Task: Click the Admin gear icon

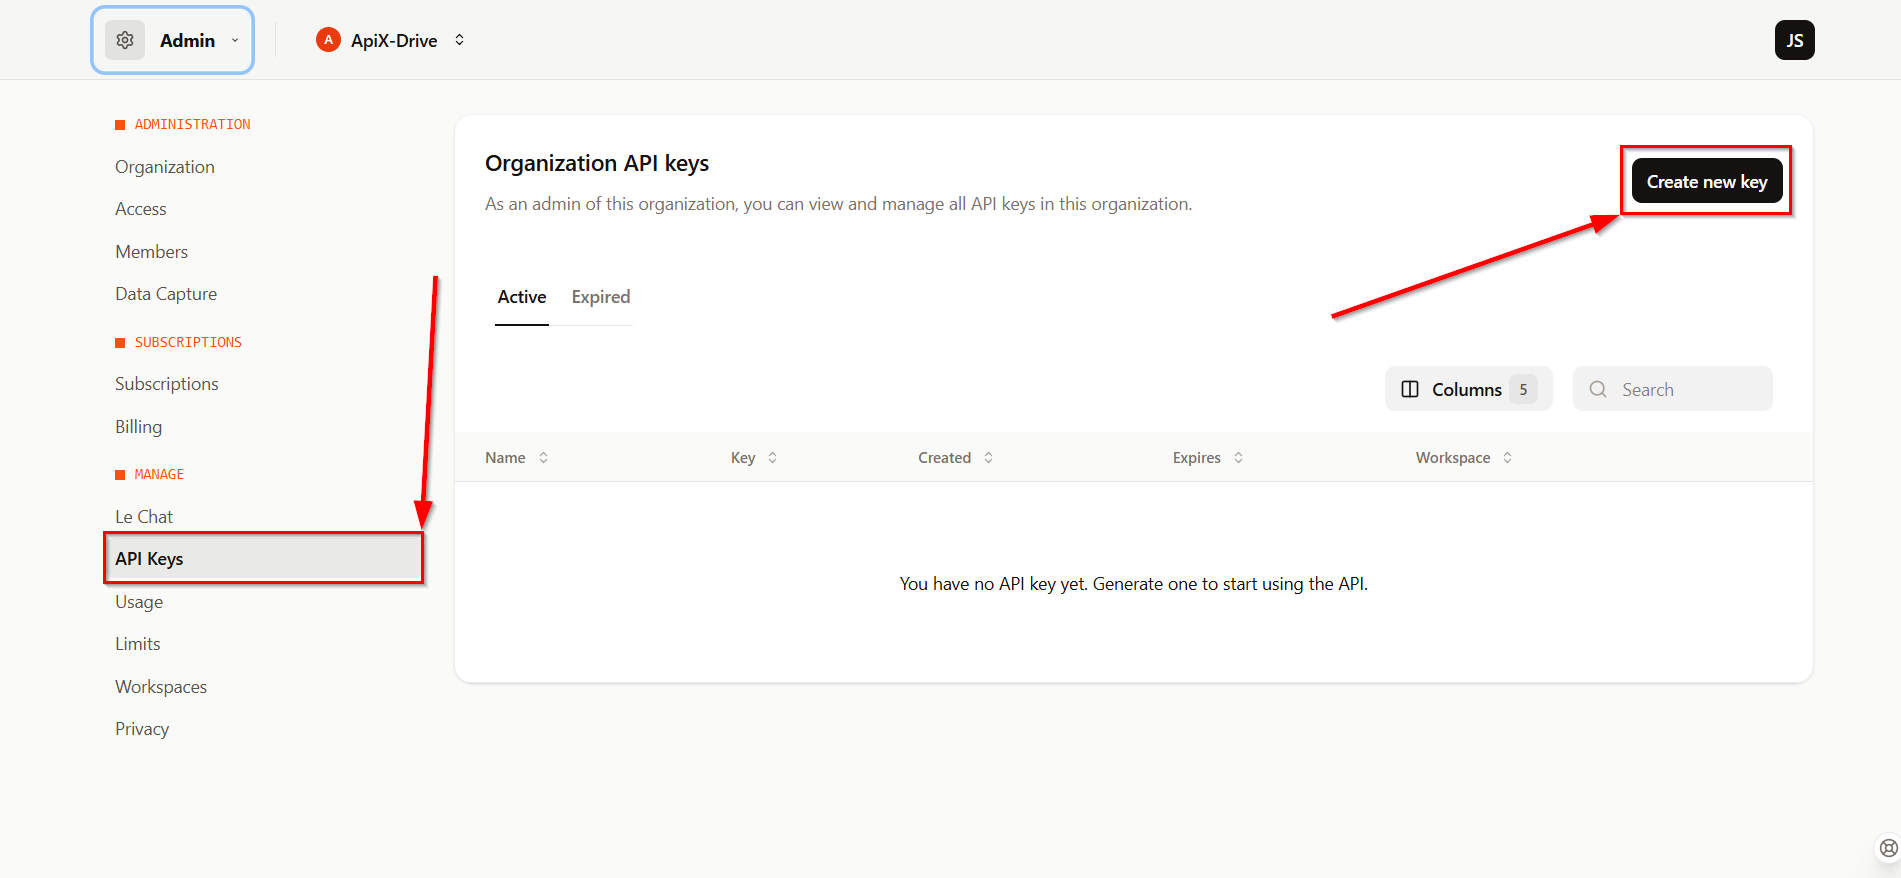Action: [125, 40]
